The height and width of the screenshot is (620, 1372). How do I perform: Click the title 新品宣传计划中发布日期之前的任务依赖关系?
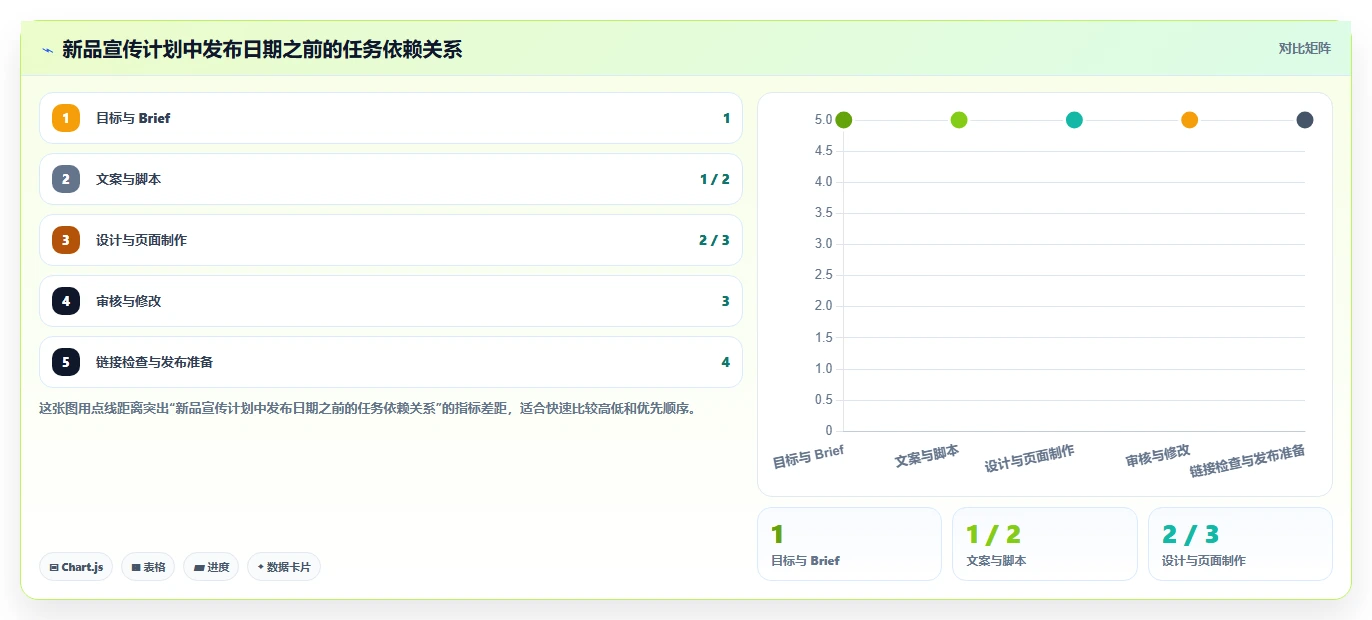(262, 49)
